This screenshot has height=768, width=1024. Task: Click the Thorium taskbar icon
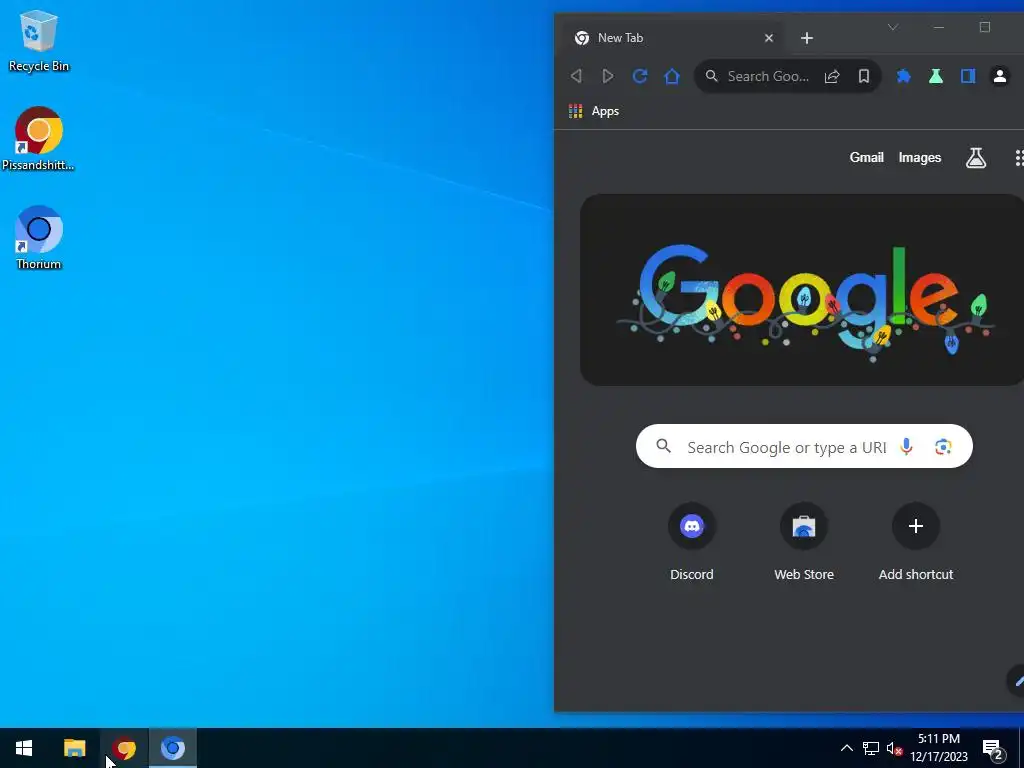point(173,748)
